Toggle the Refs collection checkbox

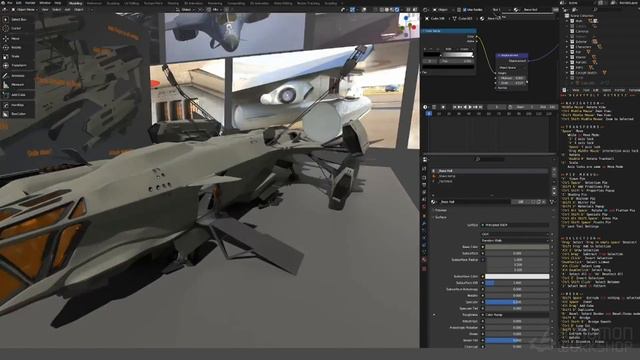(x=572, y=68)
